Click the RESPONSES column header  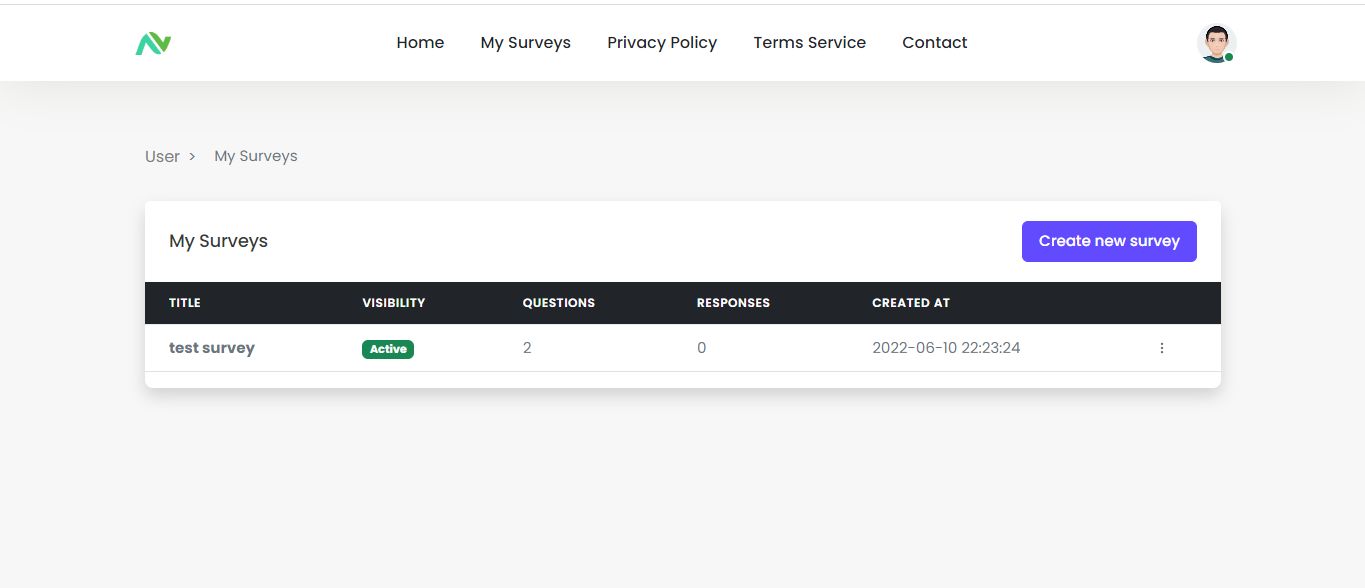[x=733, y=303]
